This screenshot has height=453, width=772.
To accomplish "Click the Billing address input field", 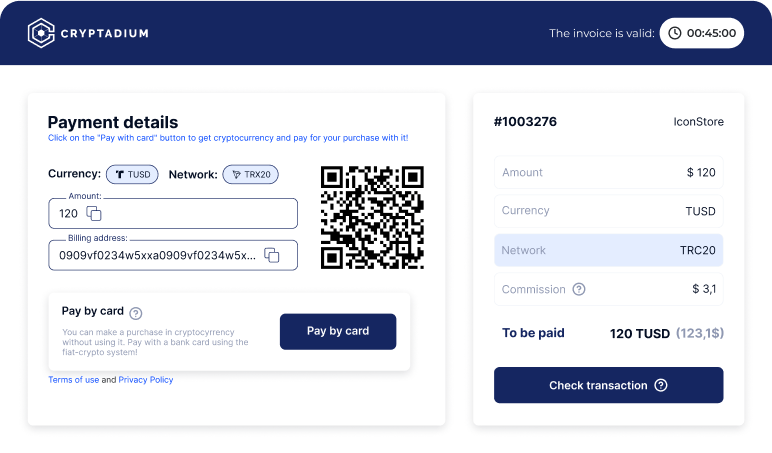I will 150,255.
